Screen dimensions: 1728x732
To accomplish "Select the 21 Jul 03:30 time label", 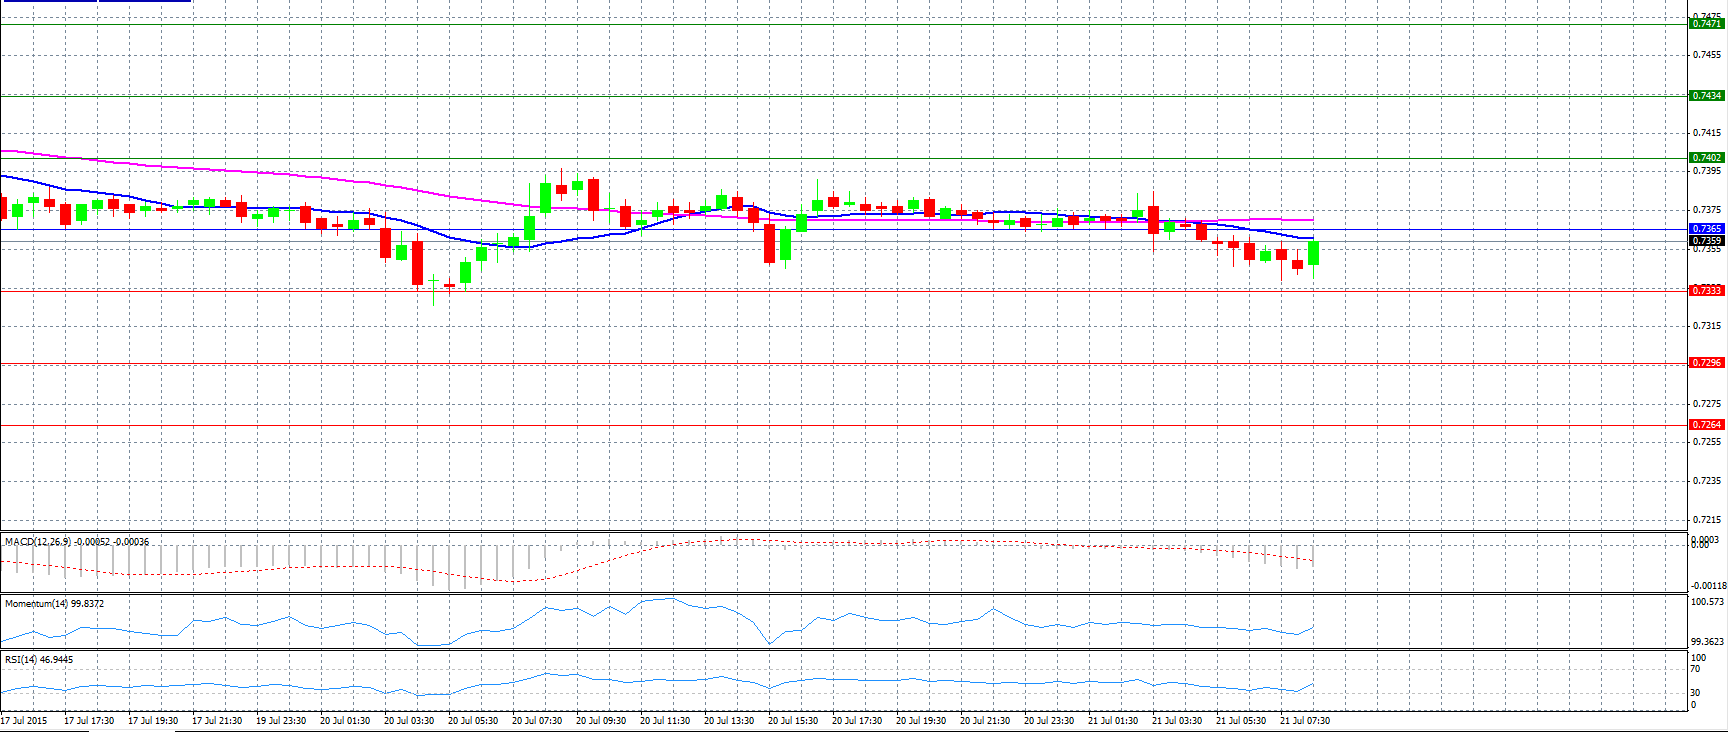I will point(1177,721).
